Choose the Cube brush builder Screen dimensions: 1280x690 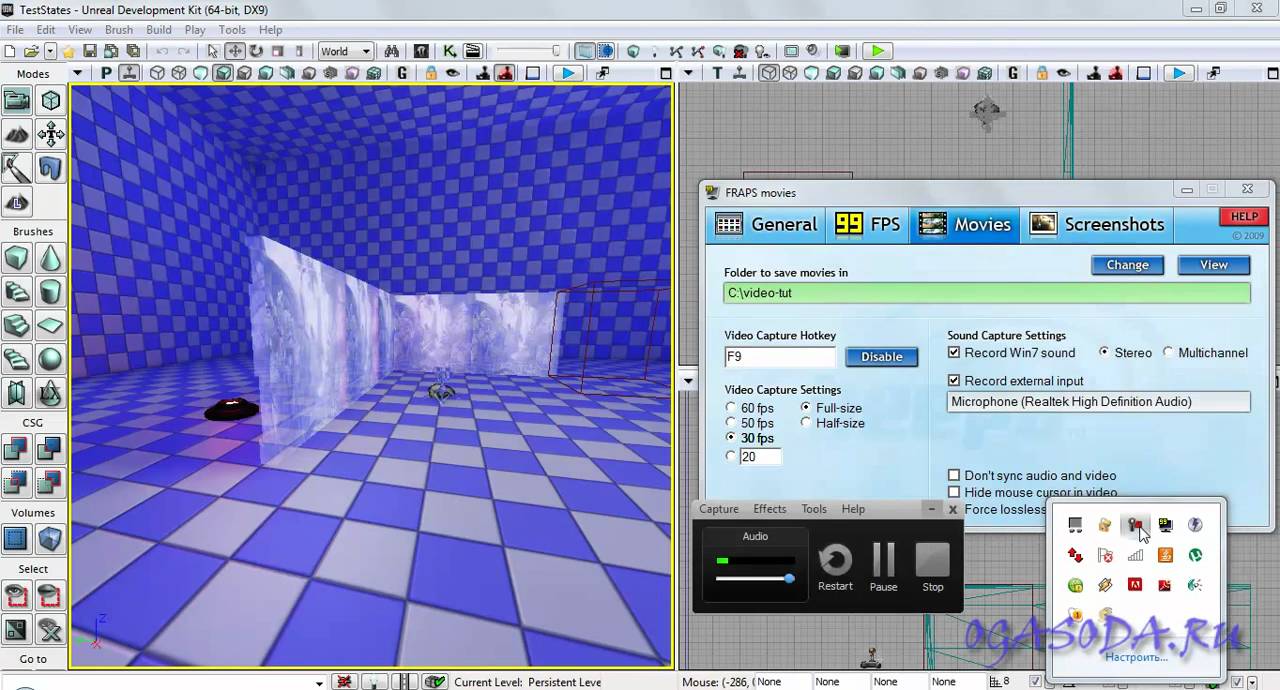17,260
